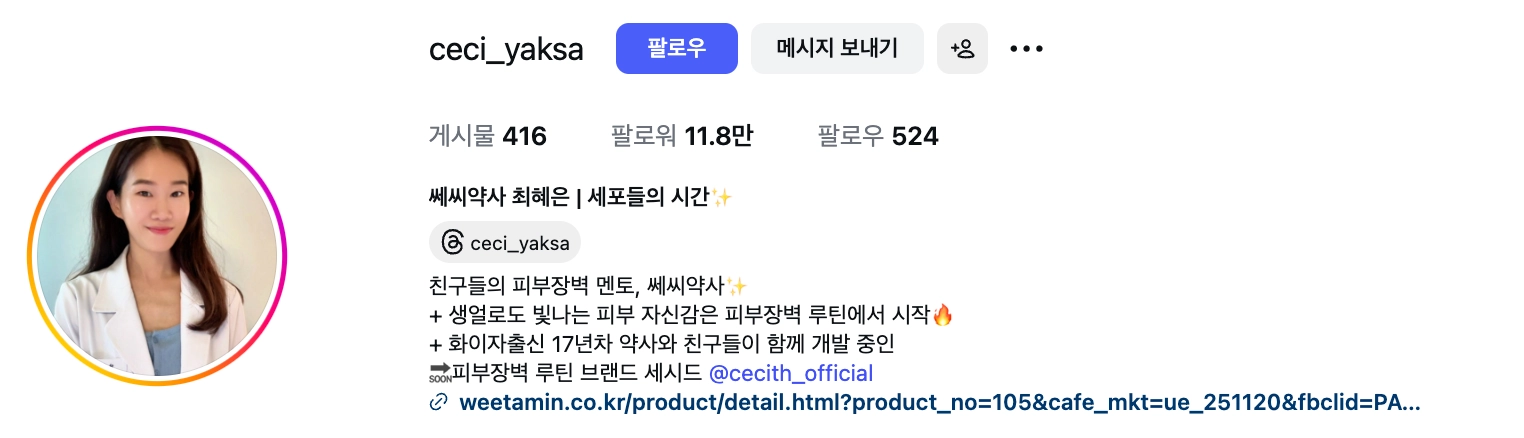Click chain-link icon beside weetamin URL
Viewport: 1524px width, 438px height.
pos(438,404)
